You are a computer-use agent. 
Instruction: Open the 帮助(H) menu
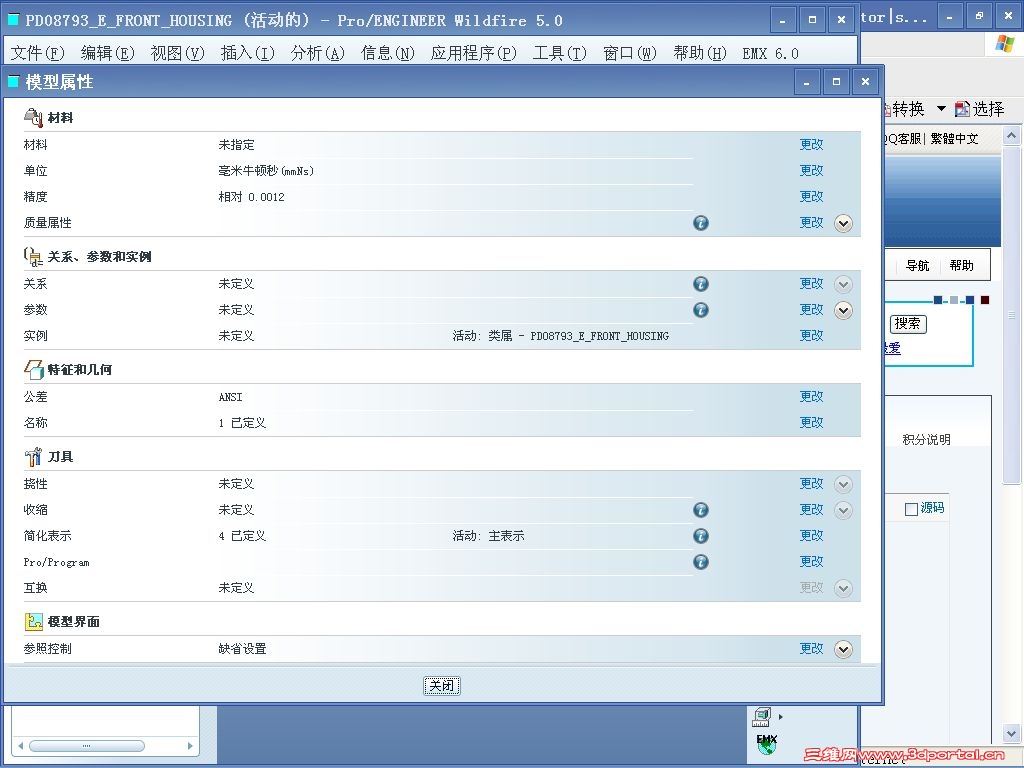[699, 53]
